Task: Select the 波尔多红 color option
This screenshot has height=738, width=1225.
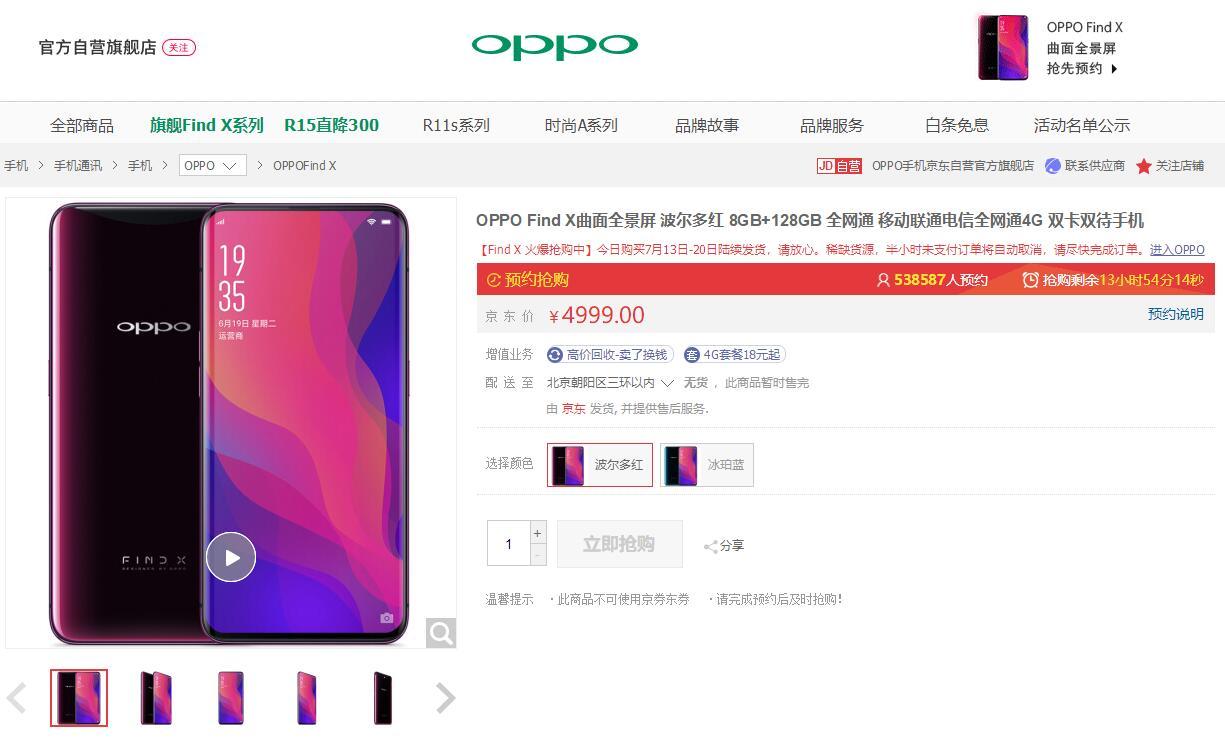Action: 600,465
